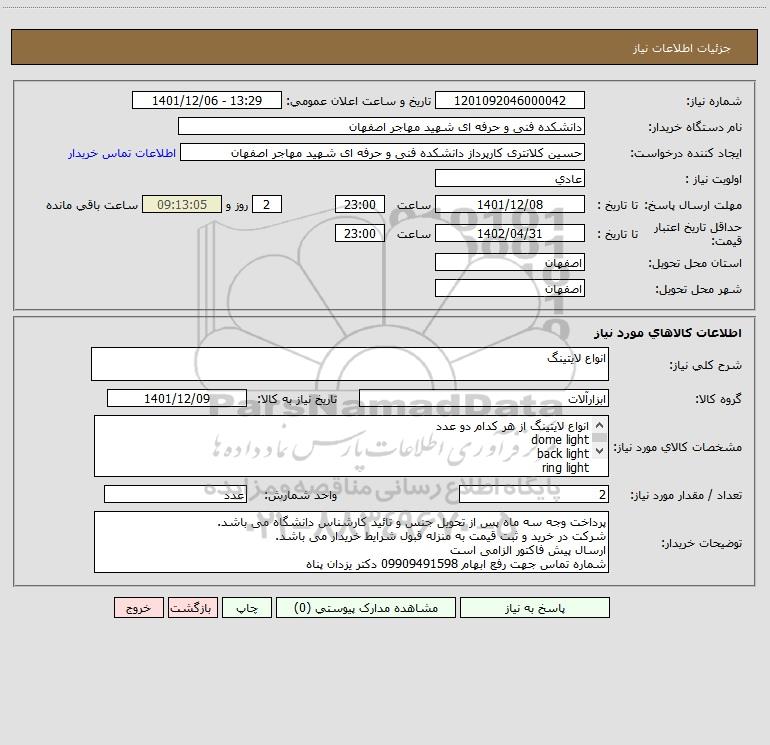Click the بازگشت back button
Viewport: 770px width, 745px height.
click(x=192, y=607)
